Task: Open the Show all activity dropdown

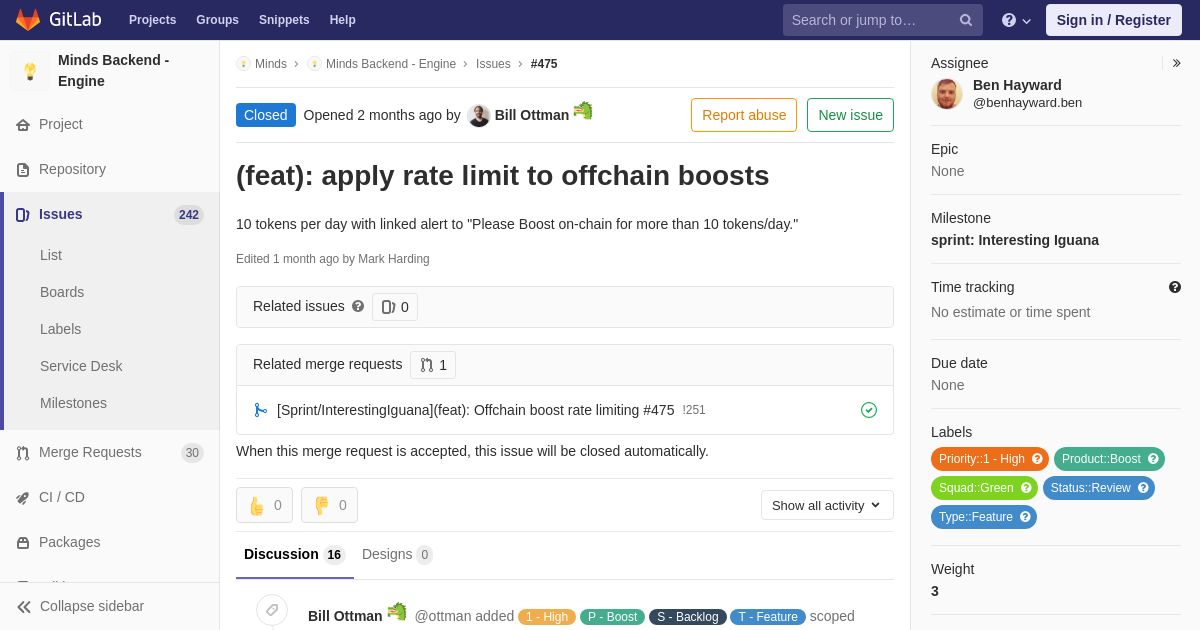Action: pyautogui.click(x=827, y=505)
